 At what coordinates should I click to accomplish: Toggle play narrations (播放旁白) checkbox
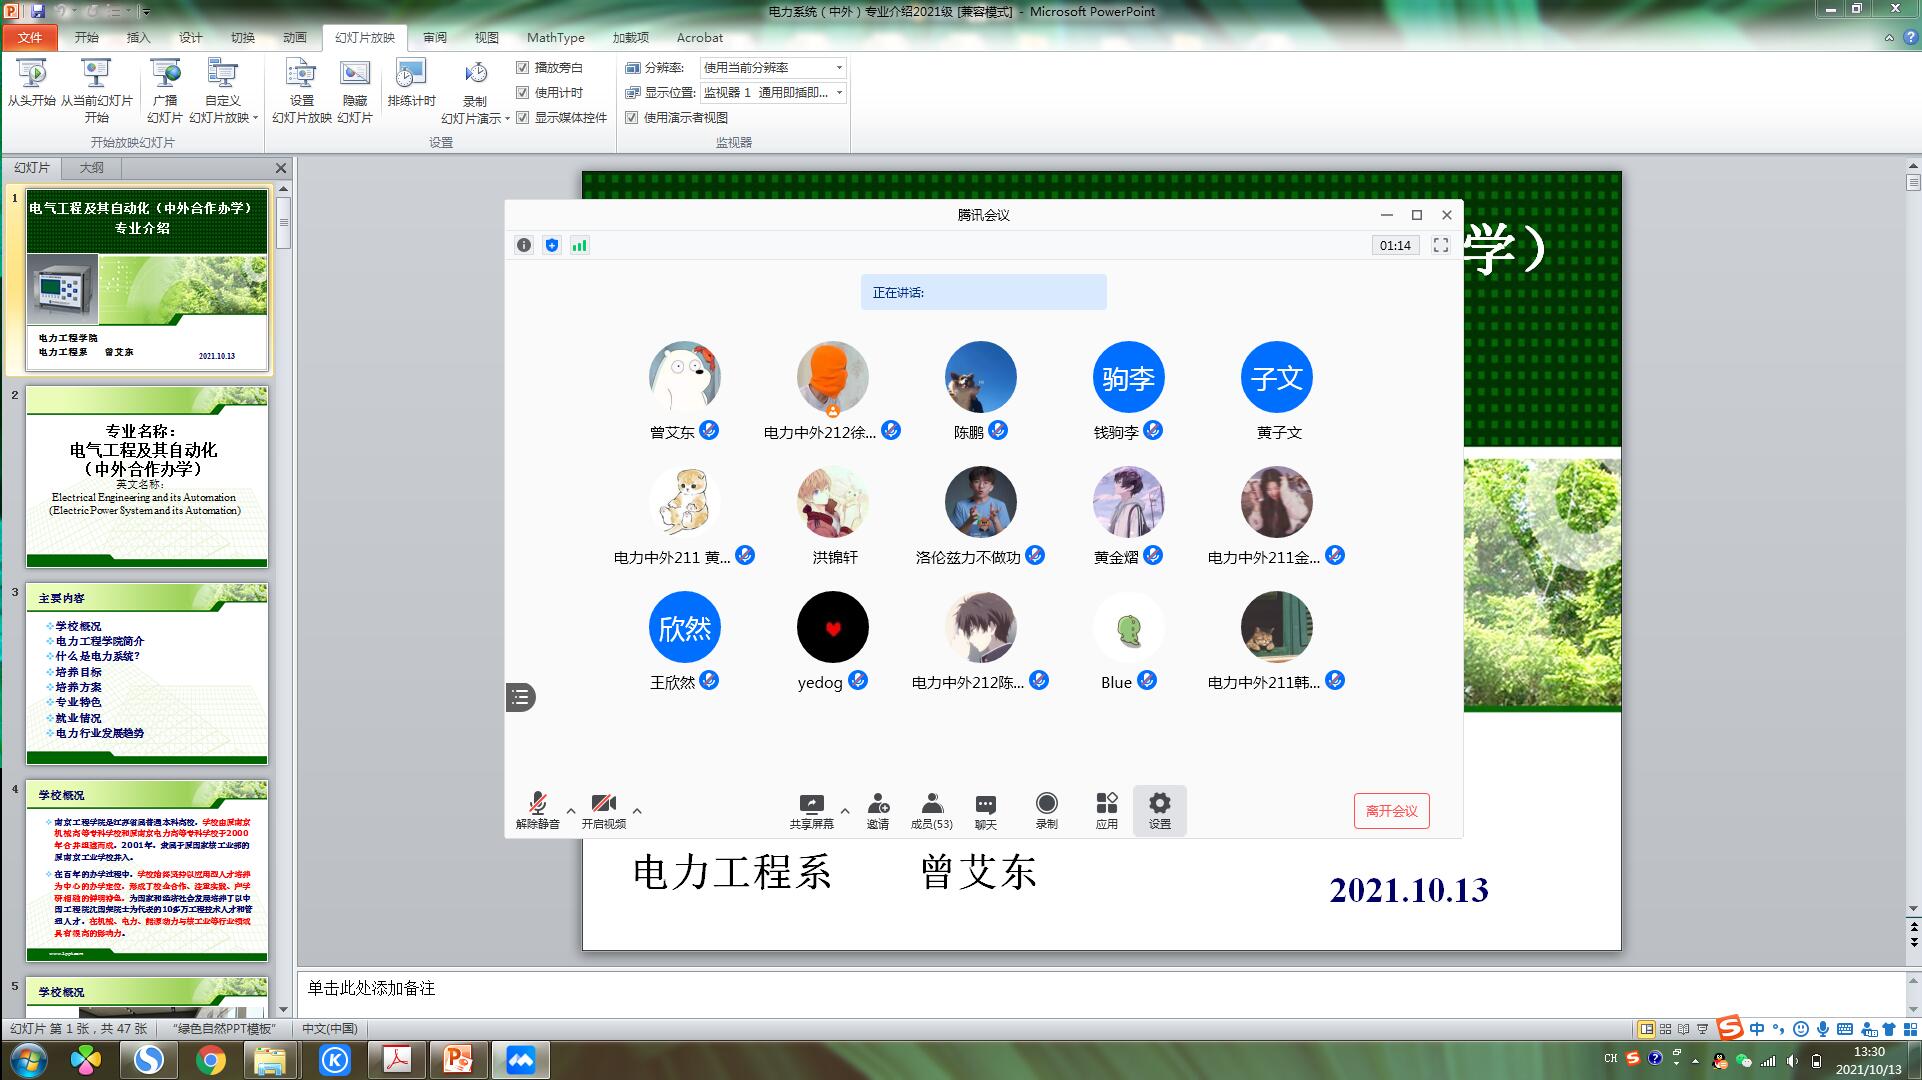click(522, 67)
